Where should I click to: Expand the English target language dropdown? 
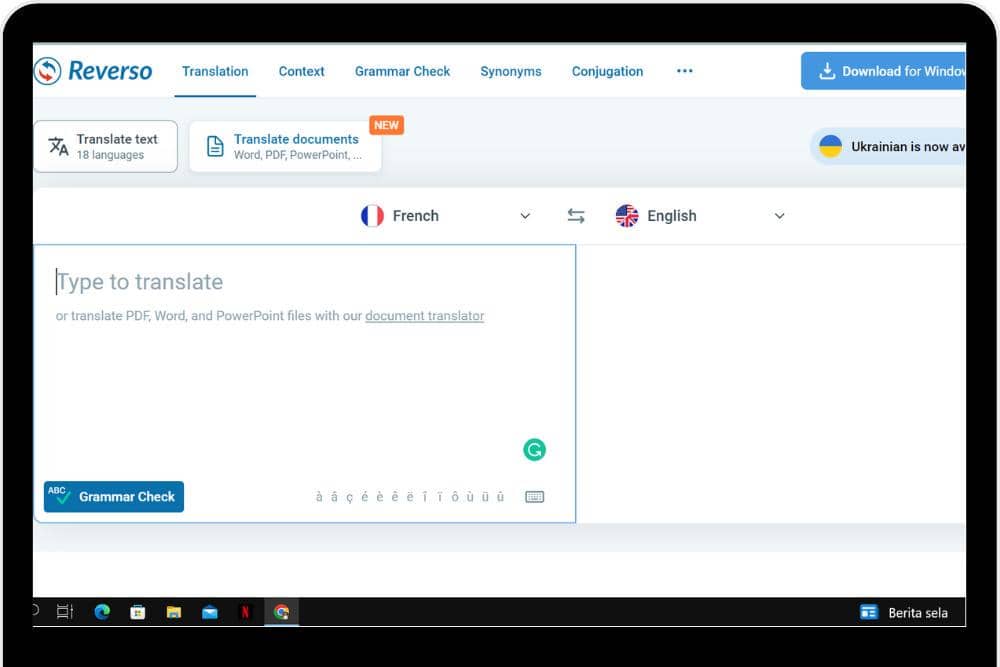point(780,216)
